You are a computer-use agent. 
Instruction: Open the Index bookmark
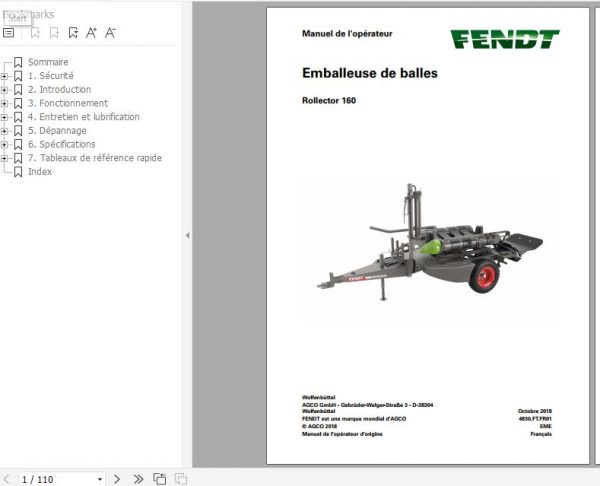click(x=40, y=171)
